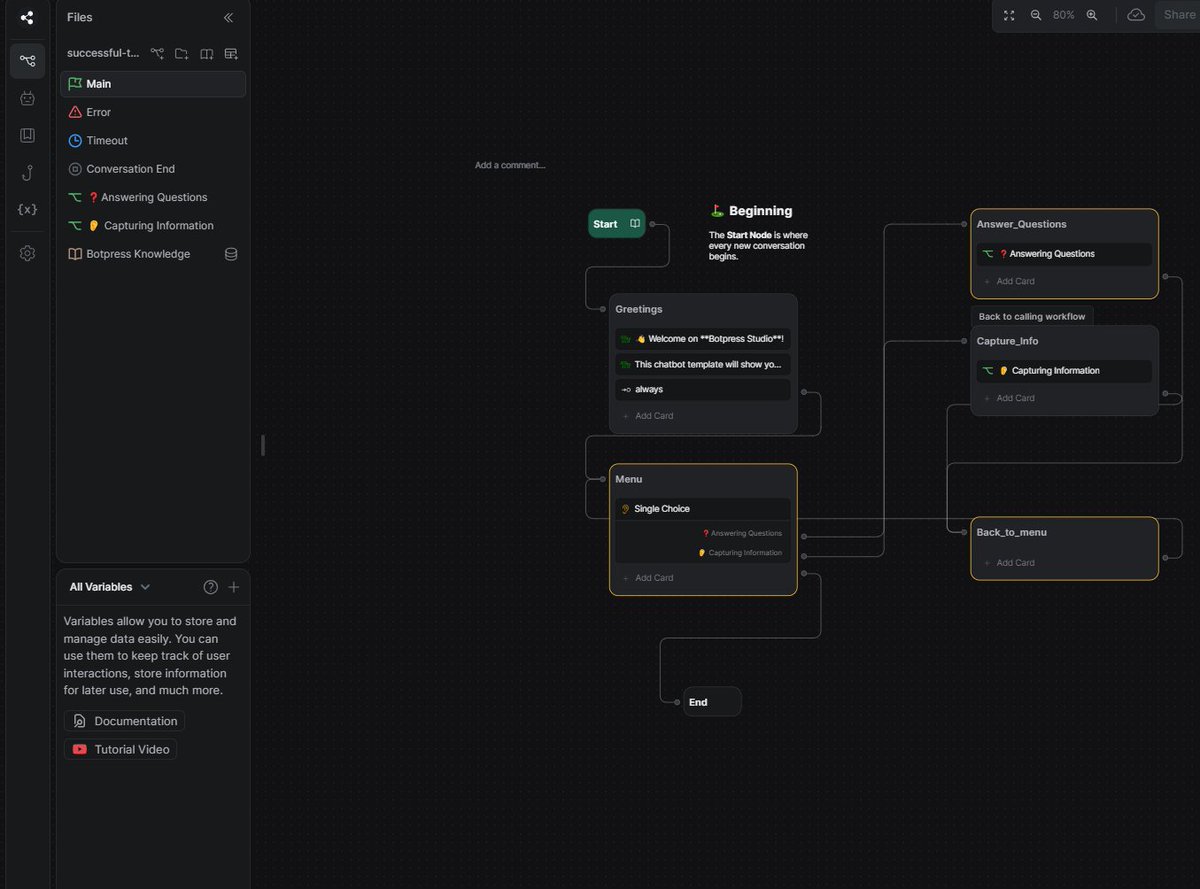Click the cloud sync status icon
Screen dimensions: 1200x889
point(1136,15)
